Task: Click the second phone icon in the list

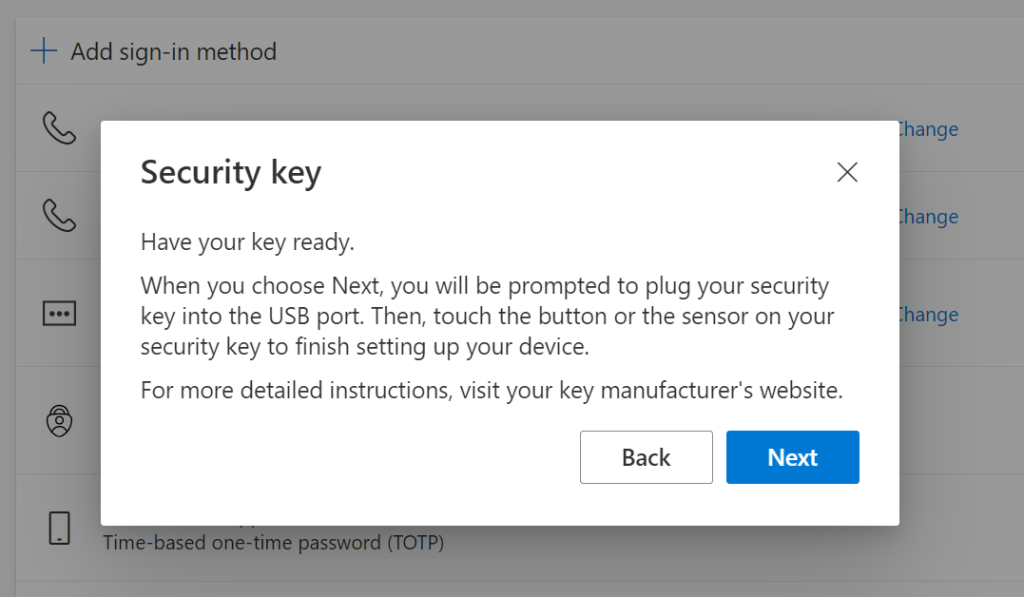Action: coord(59,215)
